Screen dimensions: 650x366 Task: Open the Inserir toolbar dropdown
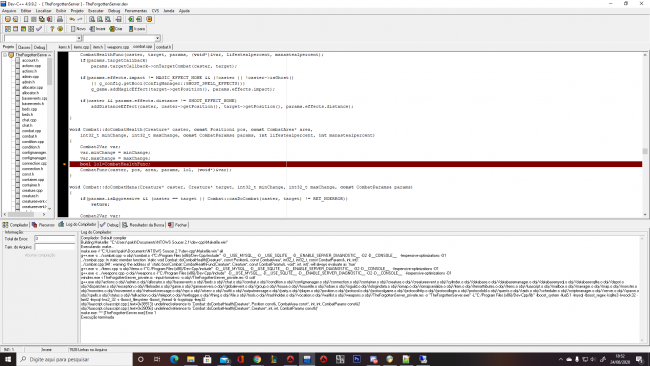pyautogui.click(x=97, y=29)
